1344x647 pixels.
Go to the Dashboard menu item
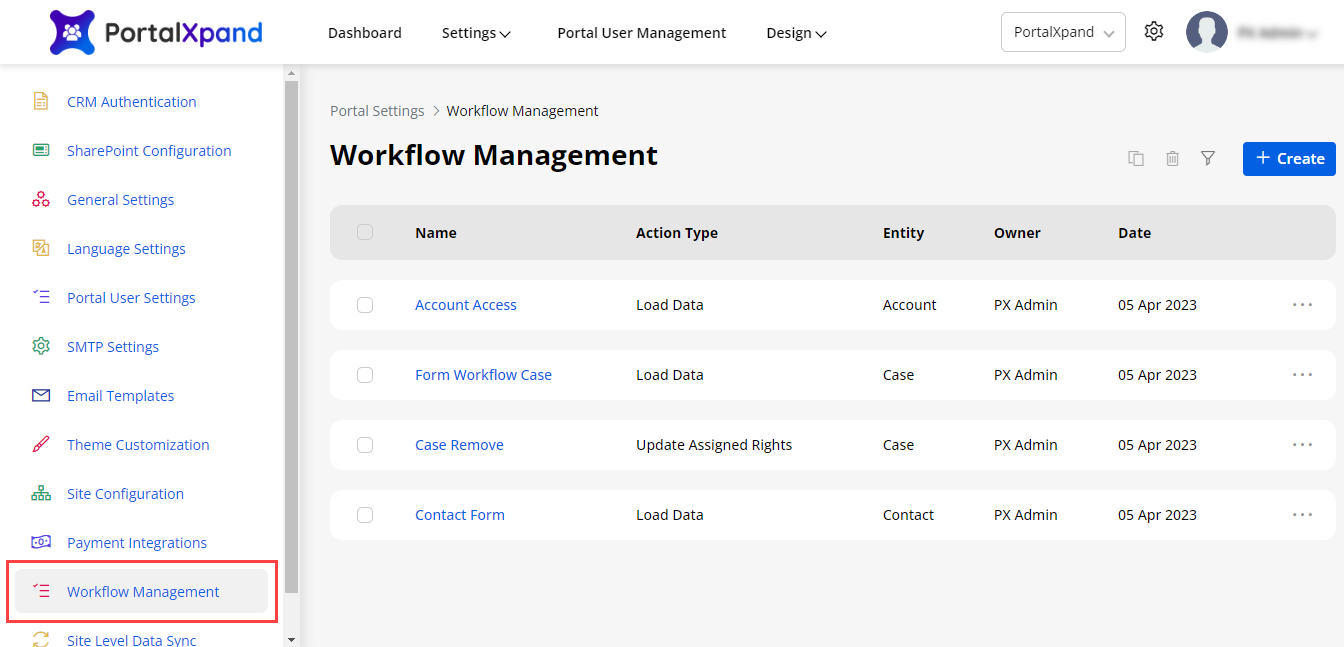[365, 33]
